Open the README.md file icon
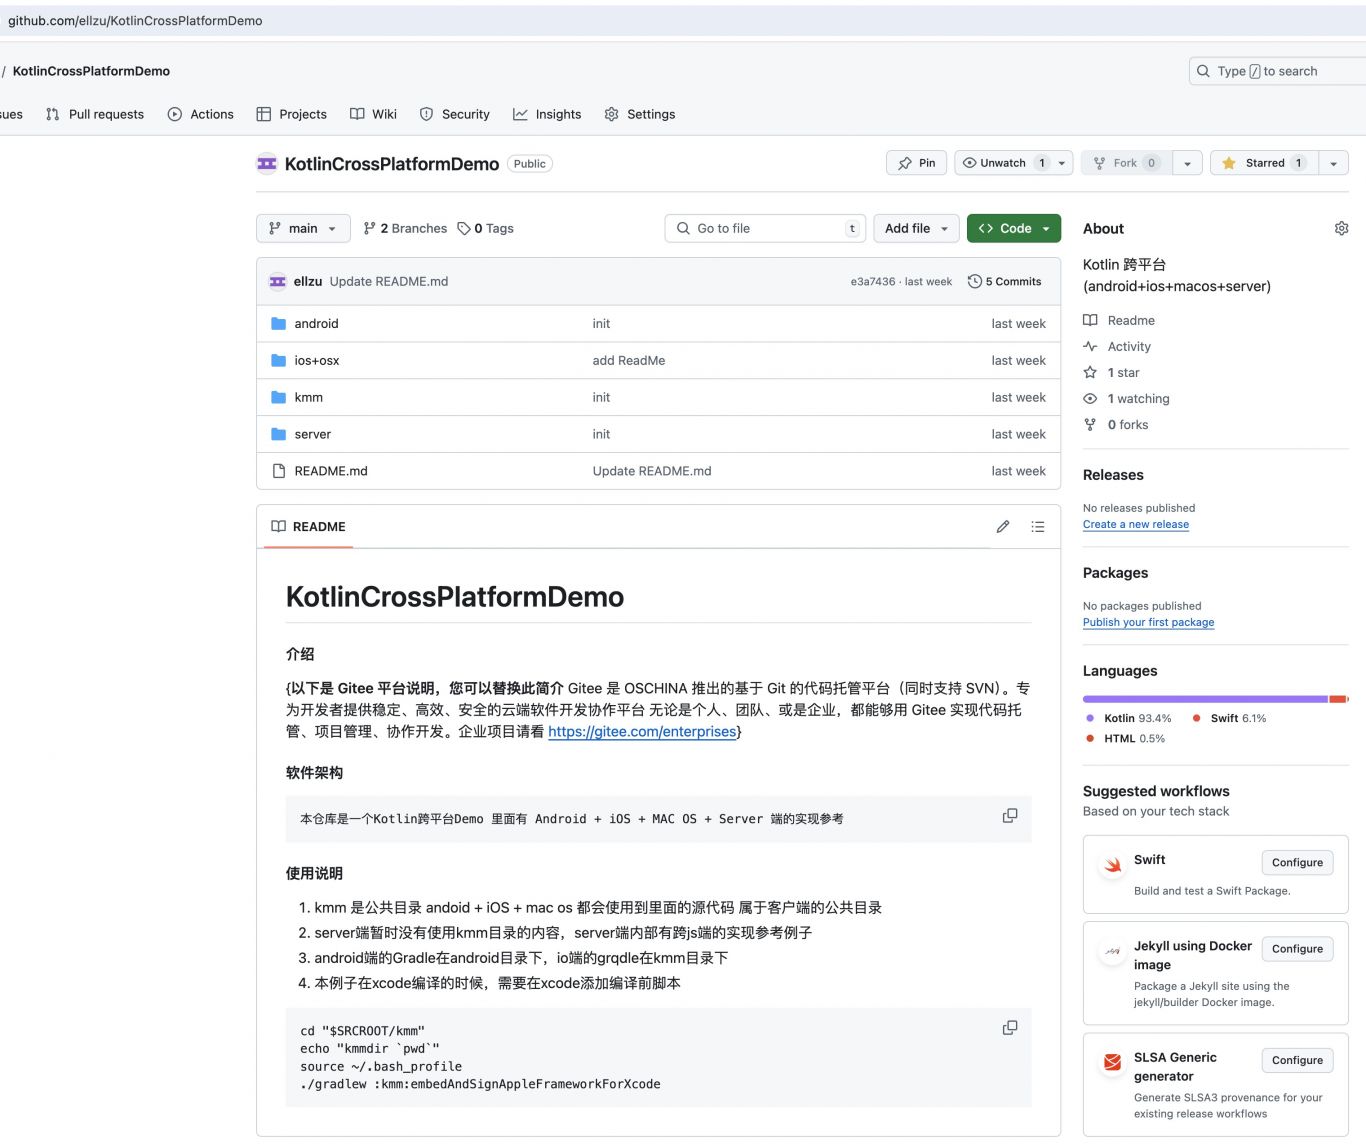The image size is (1366, 1144). tap(279, 471)
